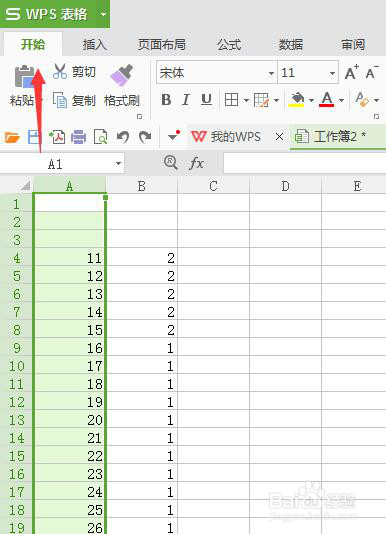Open font color dropdown arrow
The image size is (386, 534).
341,100
